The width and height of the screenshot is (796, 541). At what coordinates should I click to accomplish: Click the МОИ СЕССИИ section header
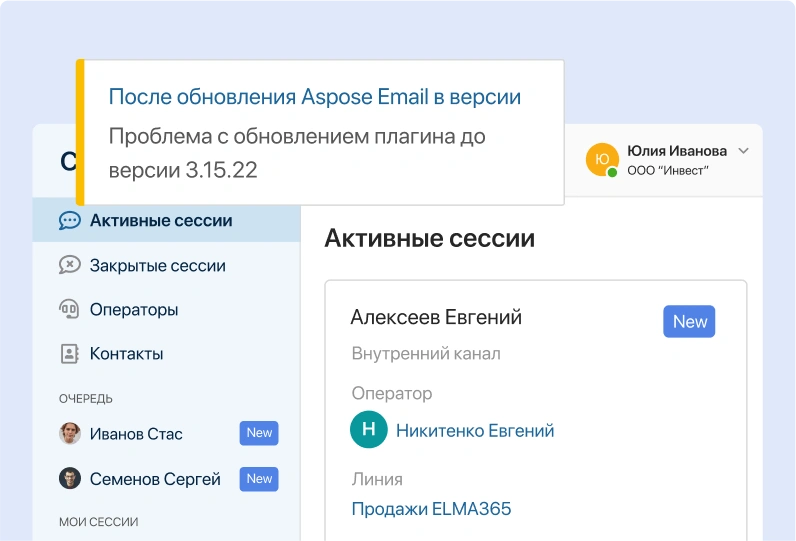tap(98, 522)
